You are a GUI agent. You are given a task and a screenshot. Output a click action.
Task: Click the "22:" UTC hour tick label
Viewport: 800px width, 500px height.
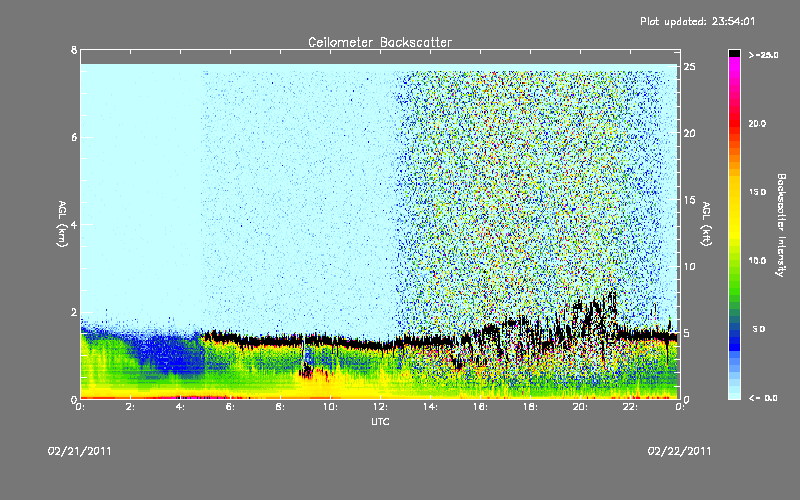point(630,407)
